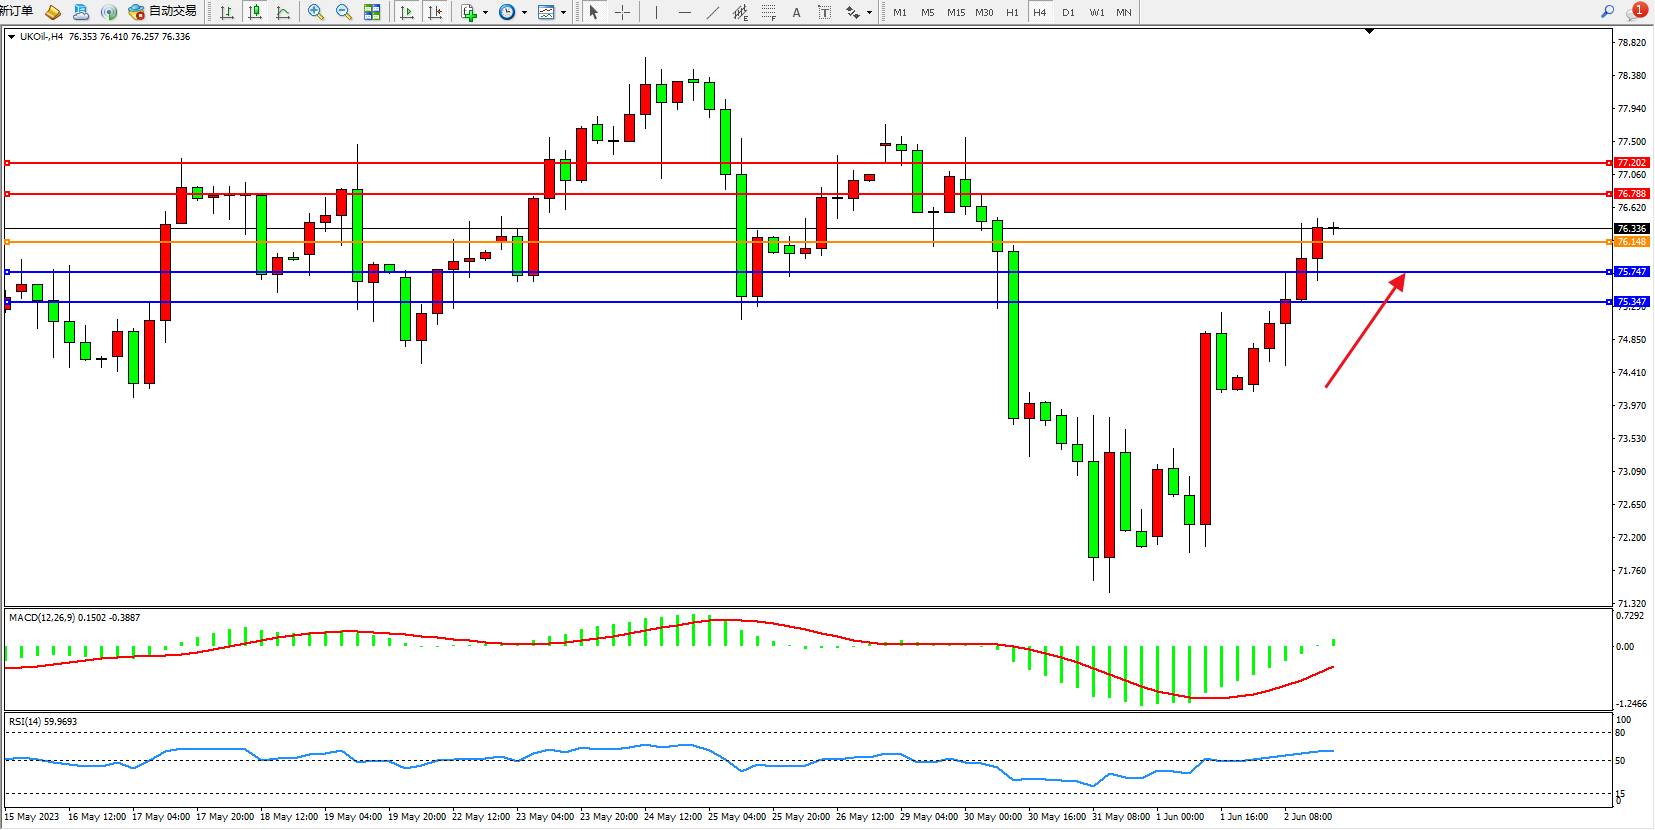This screenshot has width=1655, height=830.
Task: Click the Zoom Out magnifier icon
Action: (x=343, y=12)
